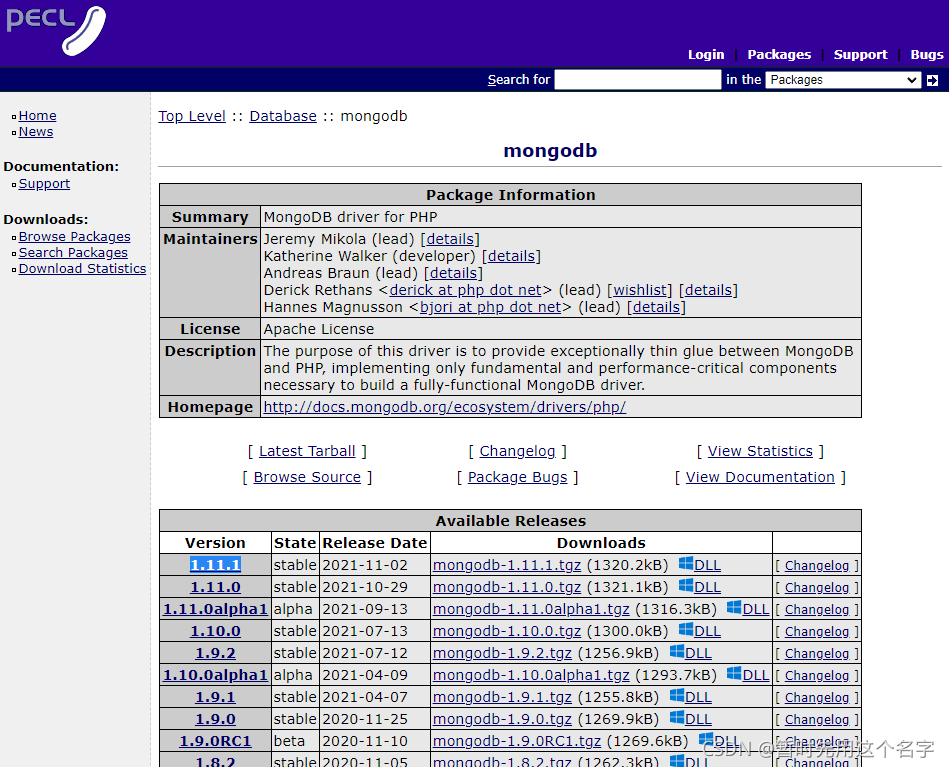
Task: Open Changelog for release 1.11.1
Action: point(816,565)
